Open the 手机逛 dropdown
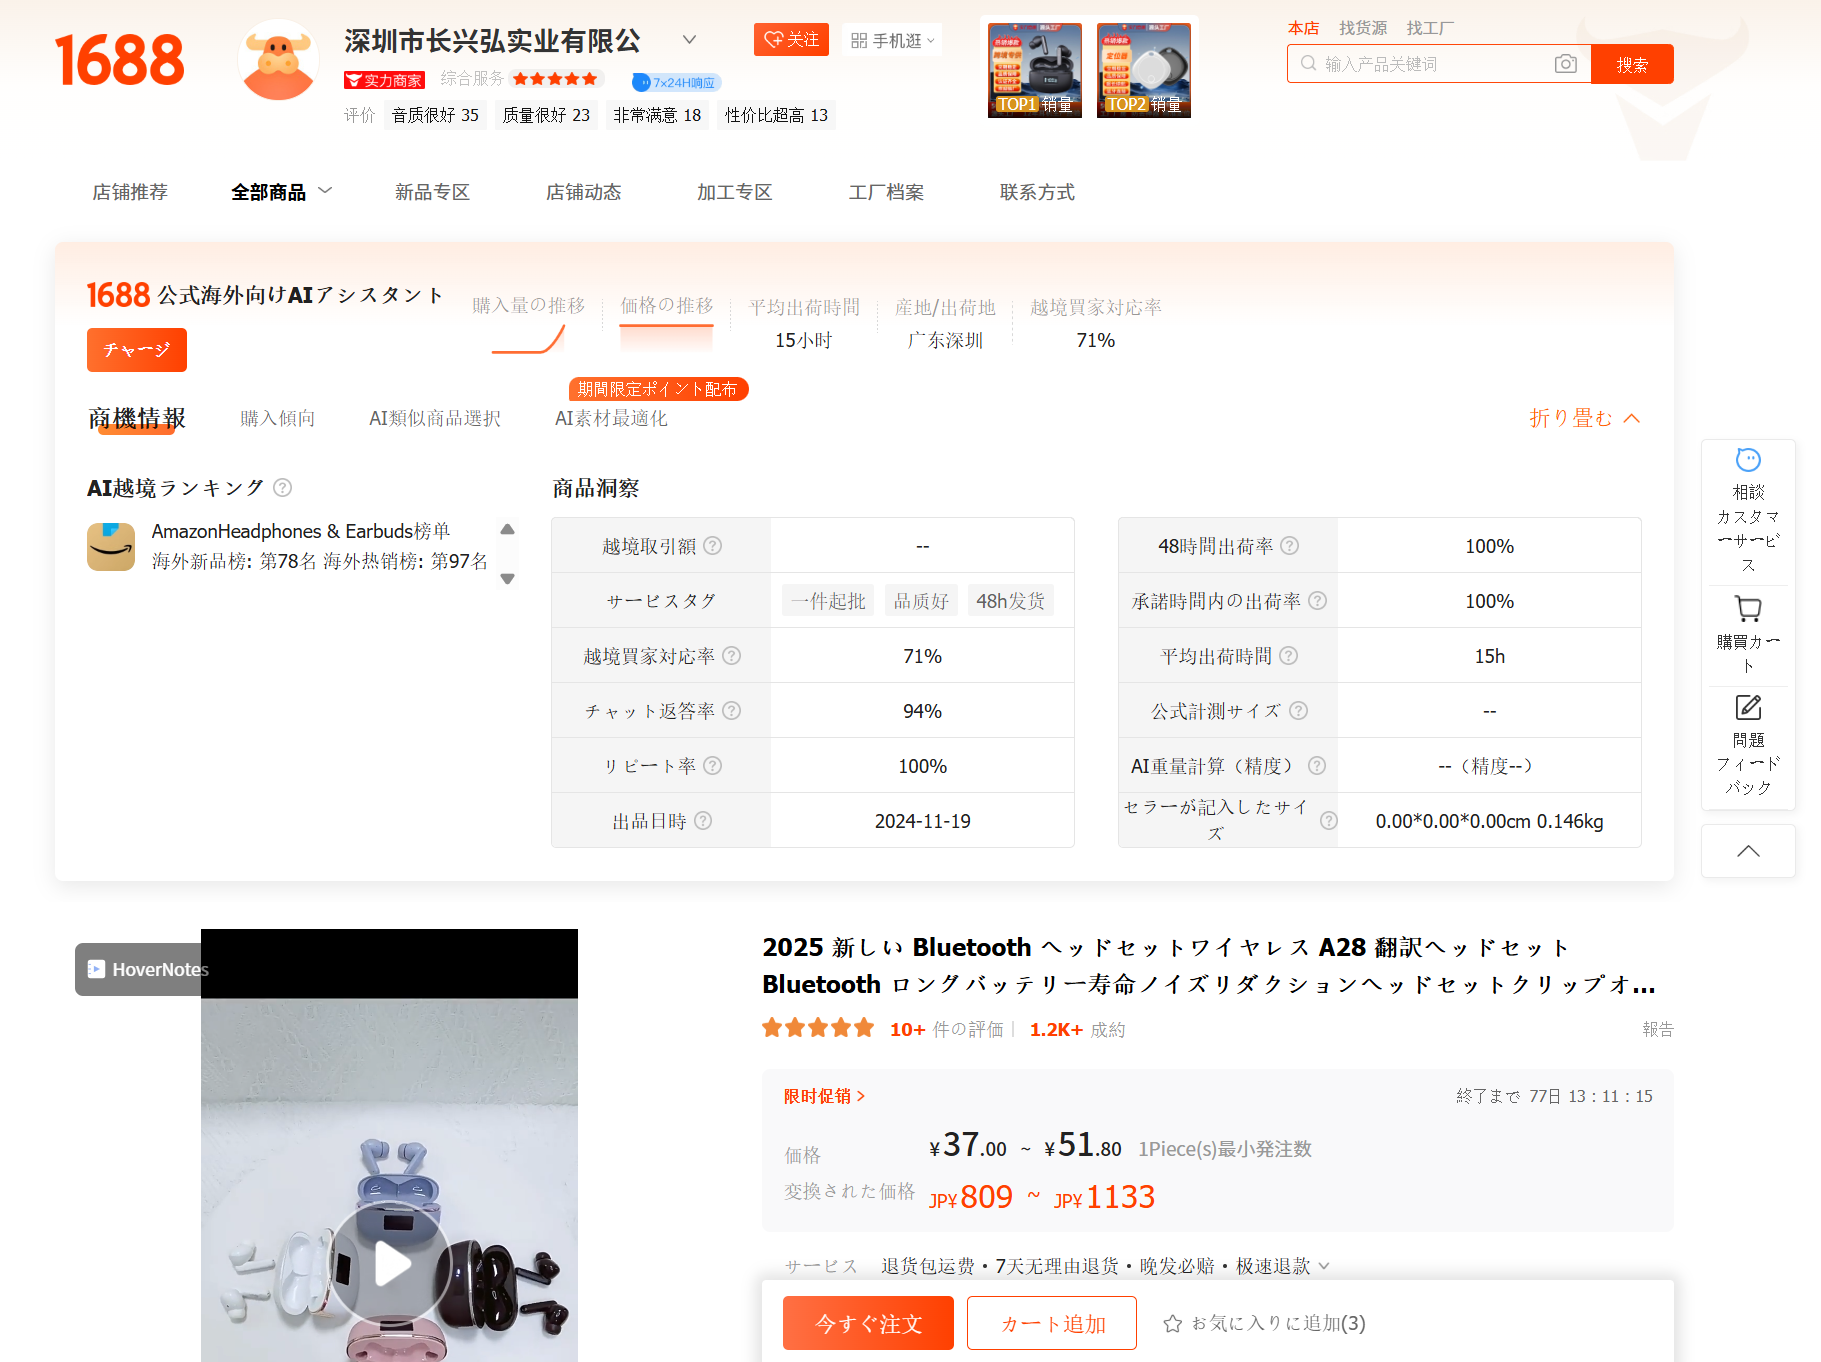Viewport: 1821px width, 1362px height. [x=892, y=40]
